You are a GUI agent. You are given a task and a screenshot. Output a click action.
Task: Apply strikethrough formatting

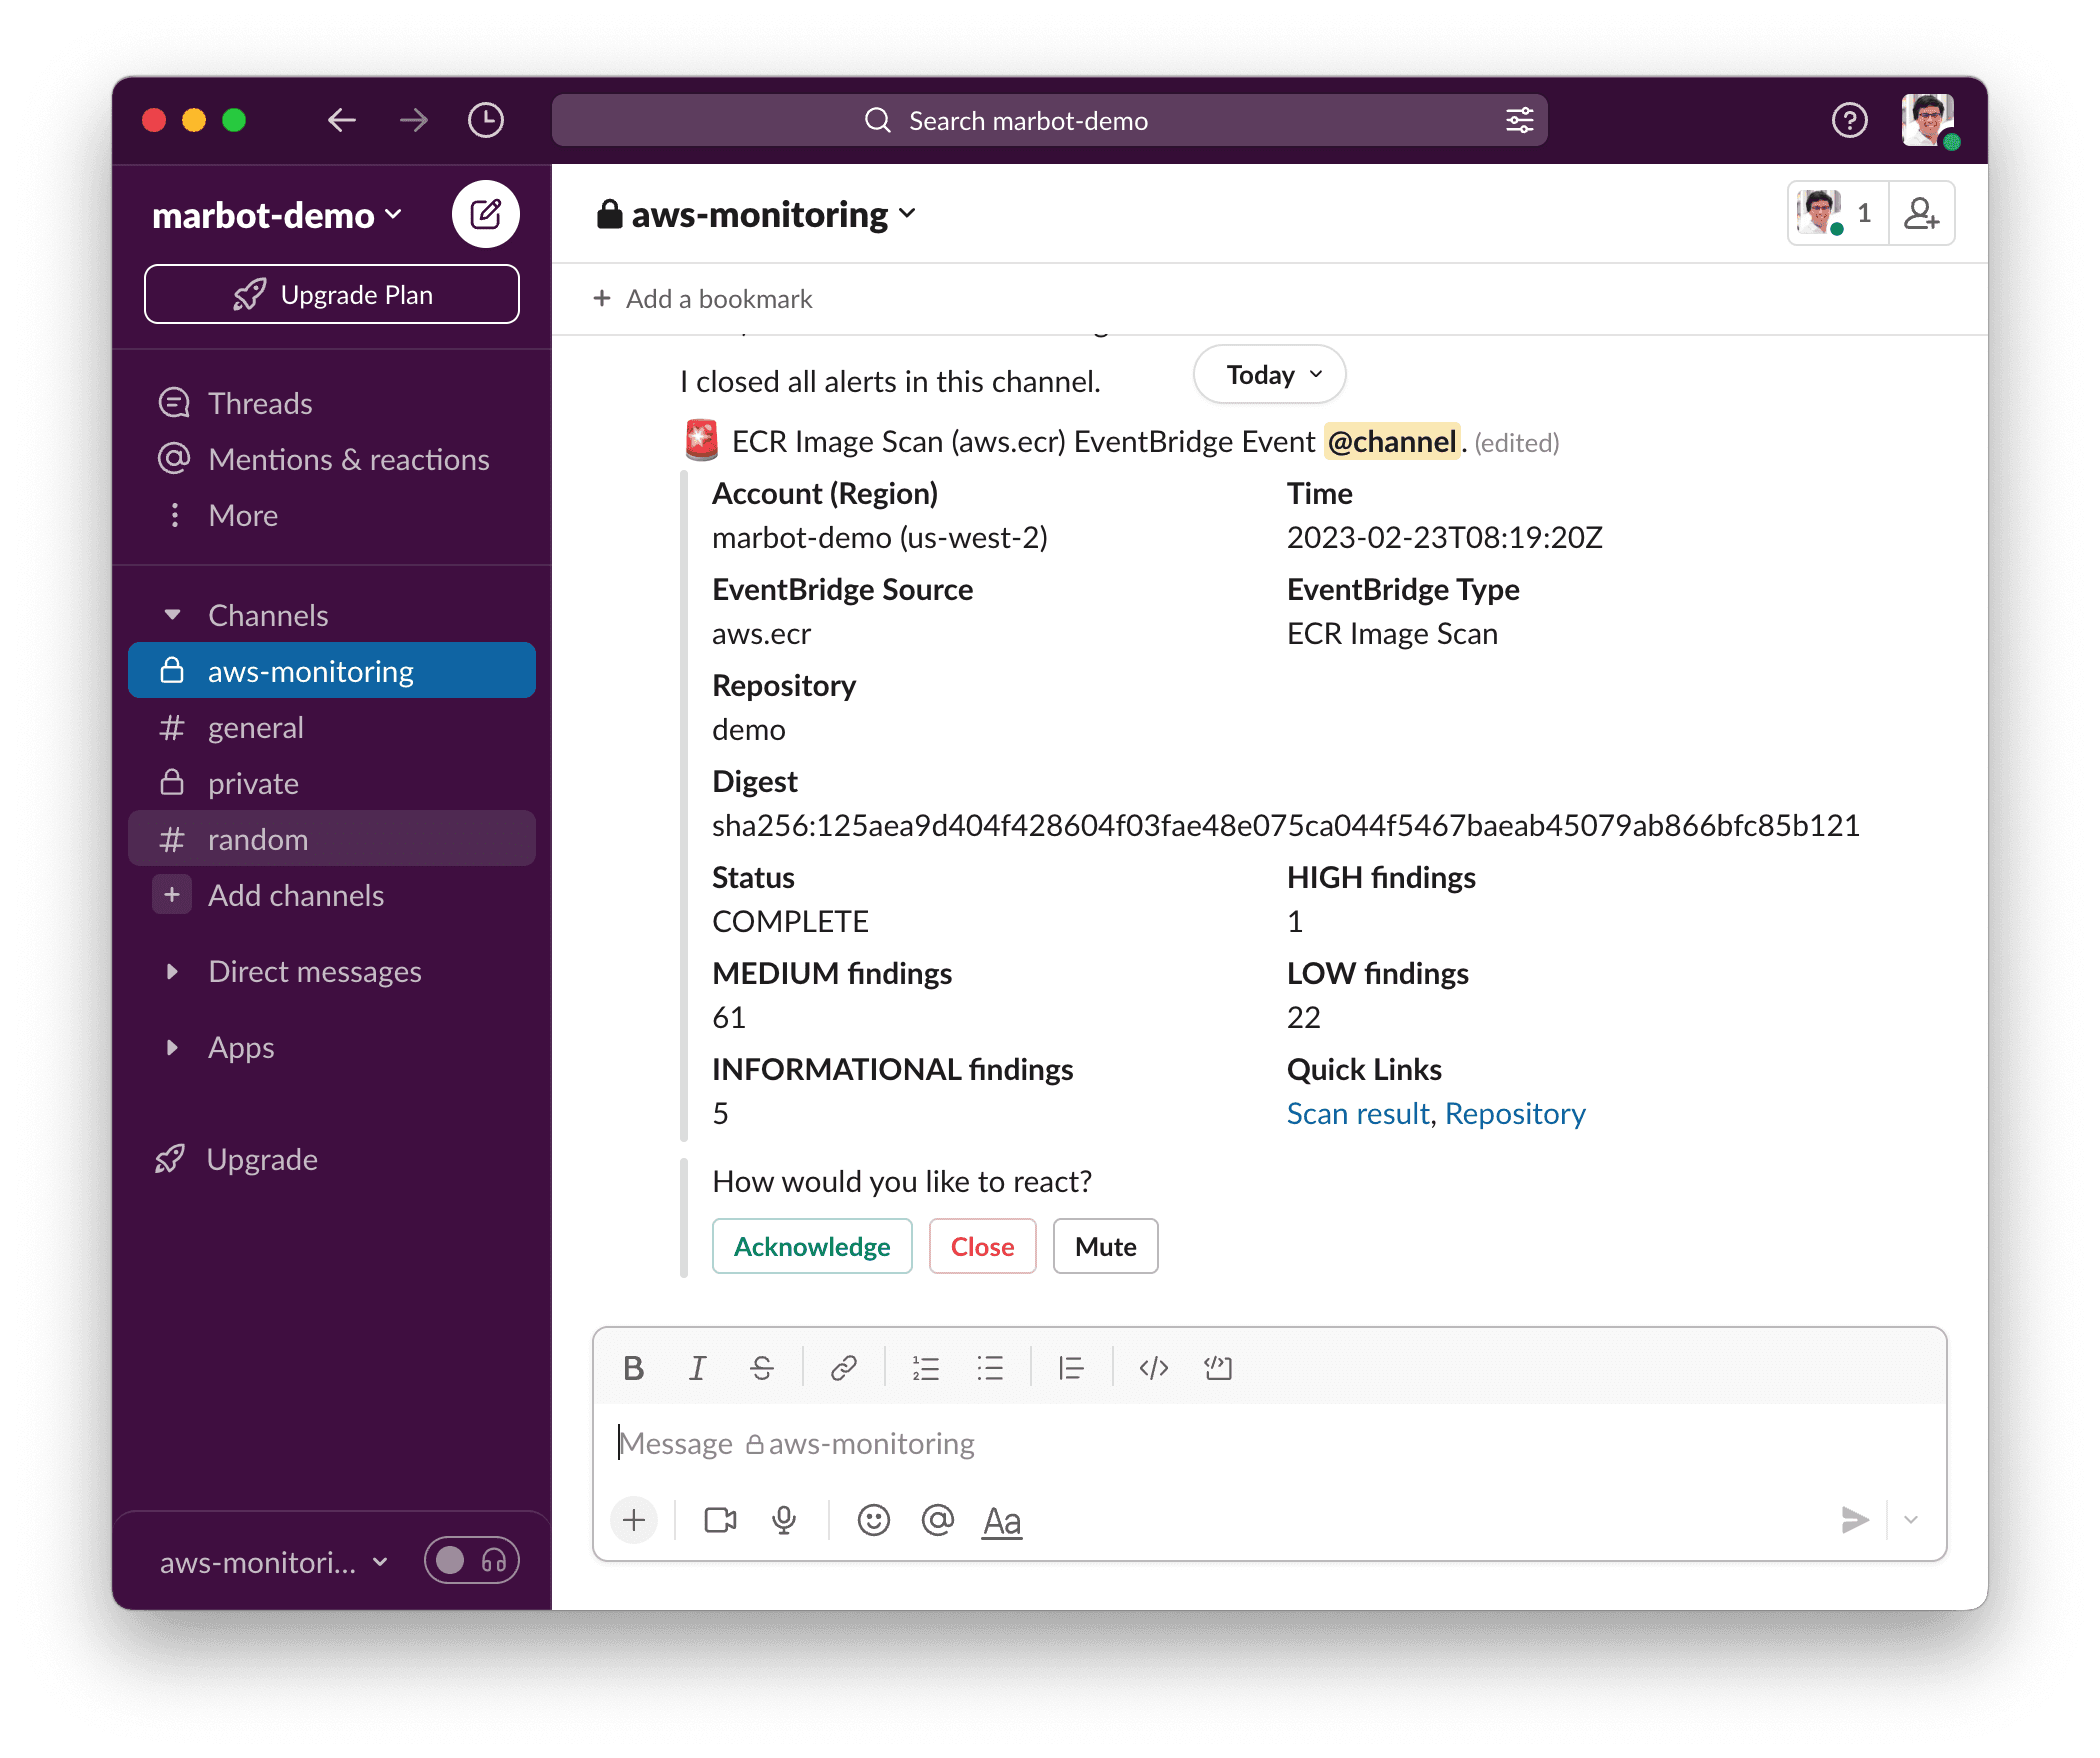762,1368
